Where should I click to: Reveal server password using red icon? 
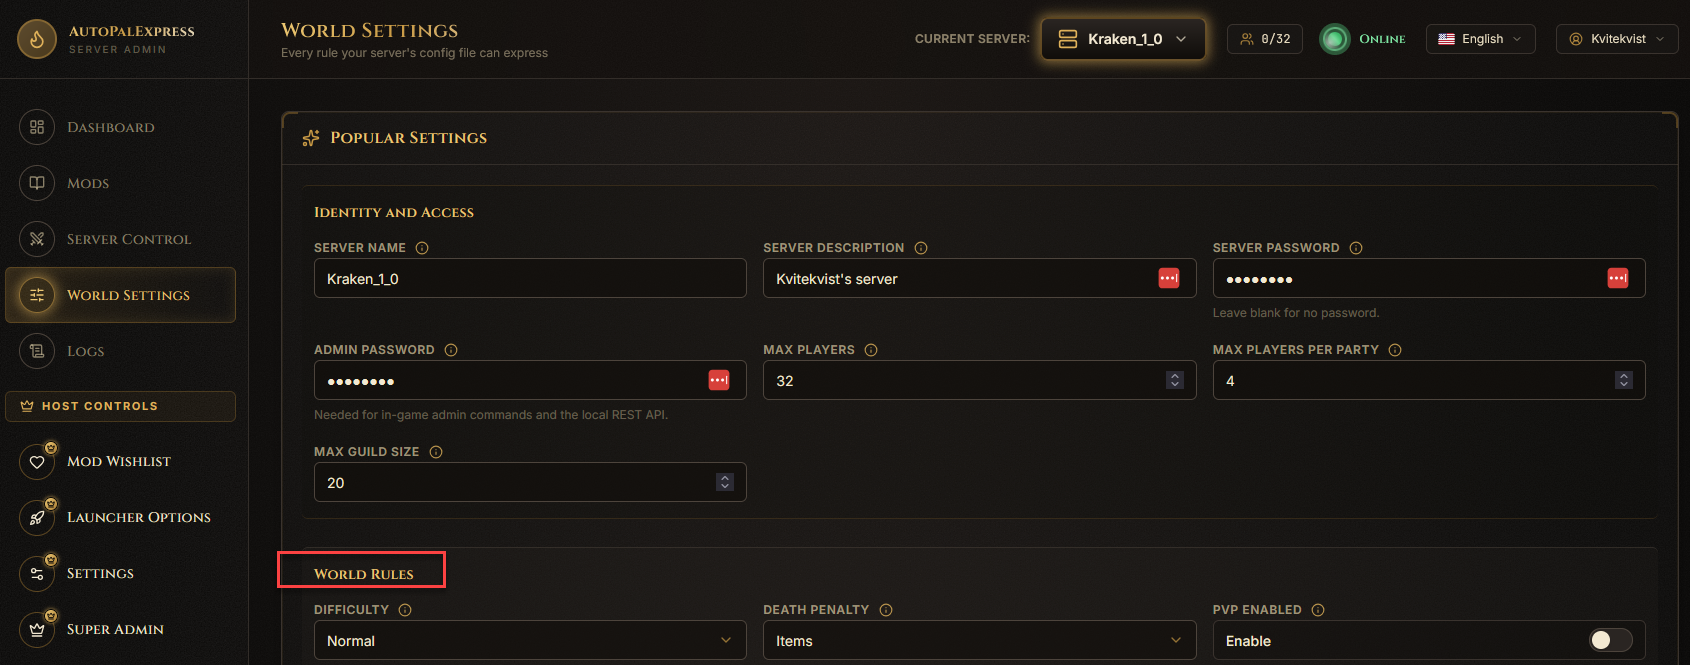coord(1618,278)
